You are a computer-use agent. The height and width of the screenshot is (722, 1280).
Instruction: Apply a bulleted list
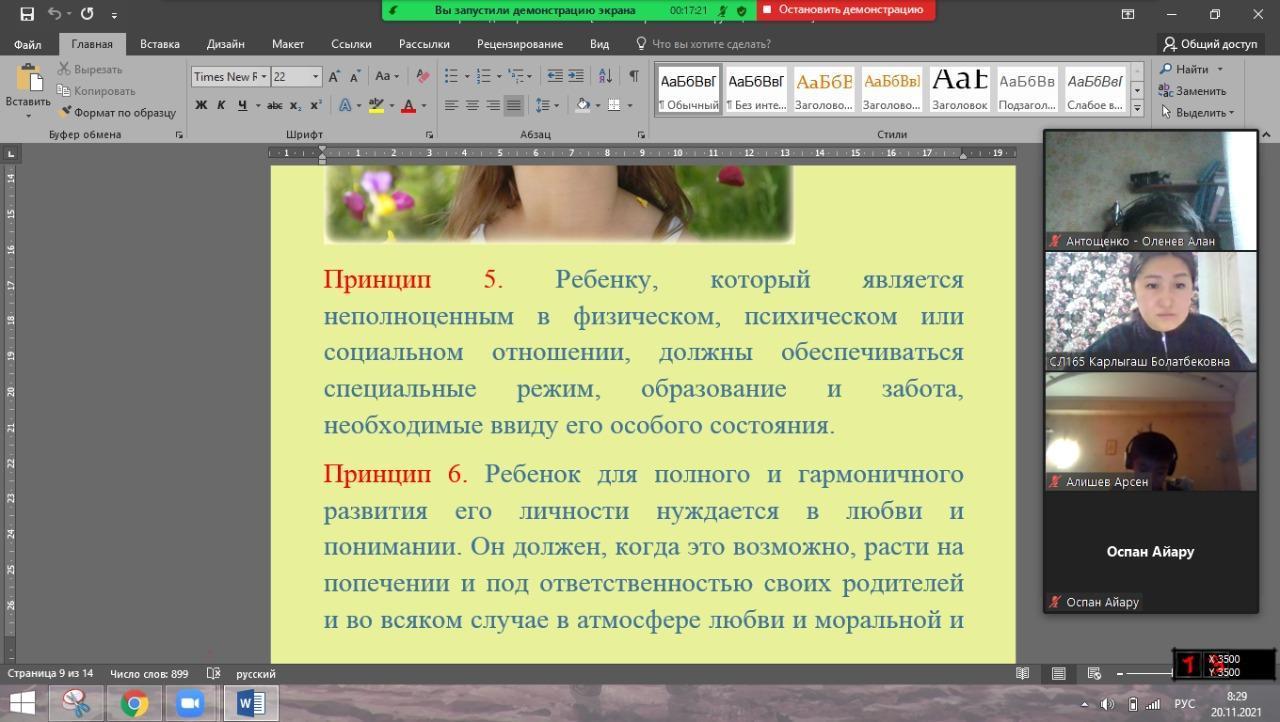[x=451, y=76]
